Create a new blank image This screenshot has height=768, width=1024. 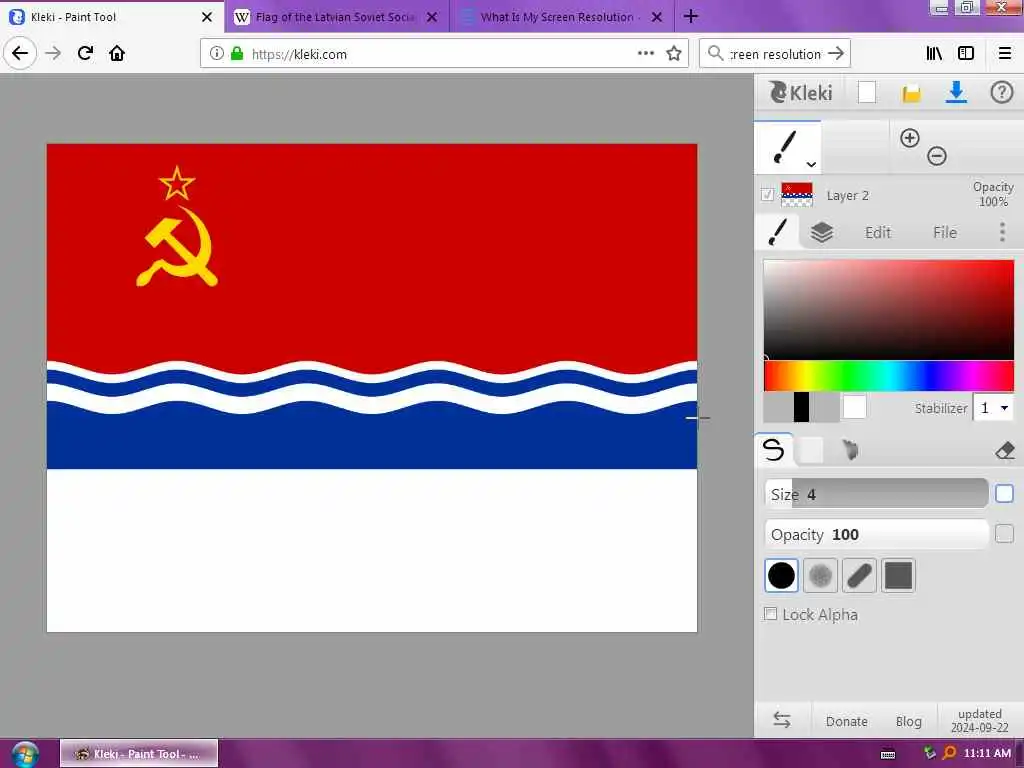tap(867, 92)
